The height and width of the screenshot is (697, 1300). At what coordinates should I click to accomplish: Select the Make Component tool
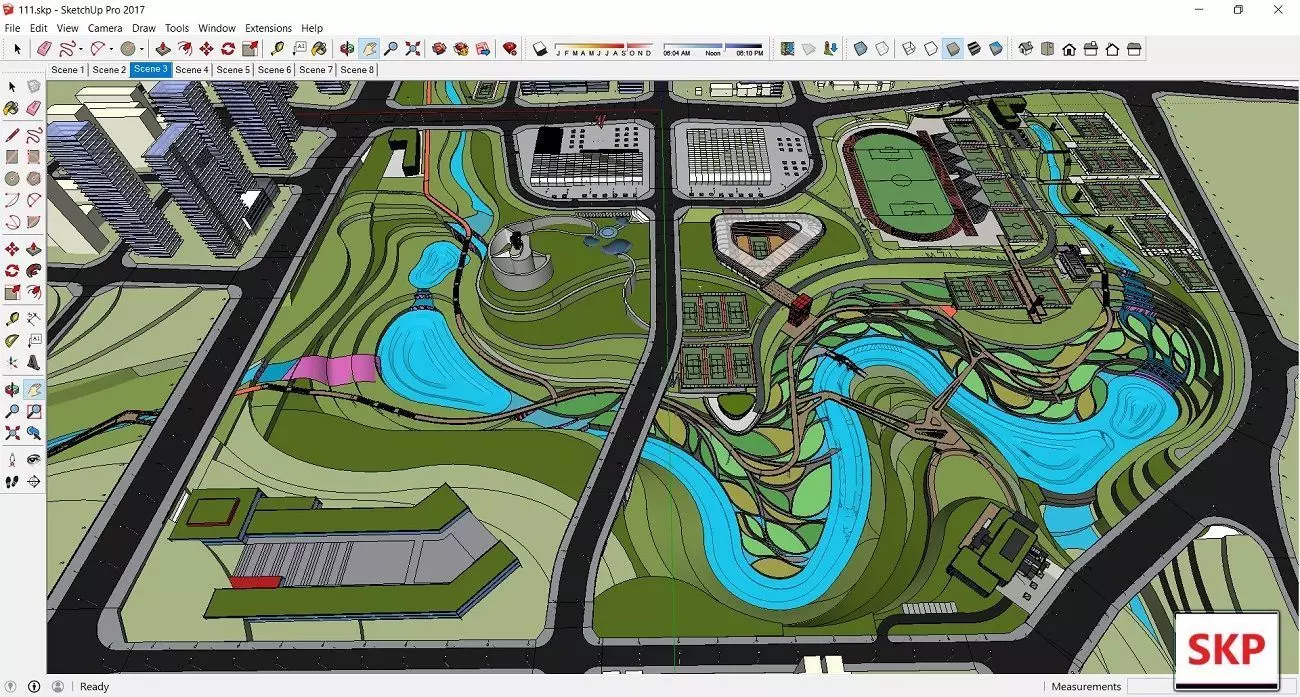tap(34, 87)
